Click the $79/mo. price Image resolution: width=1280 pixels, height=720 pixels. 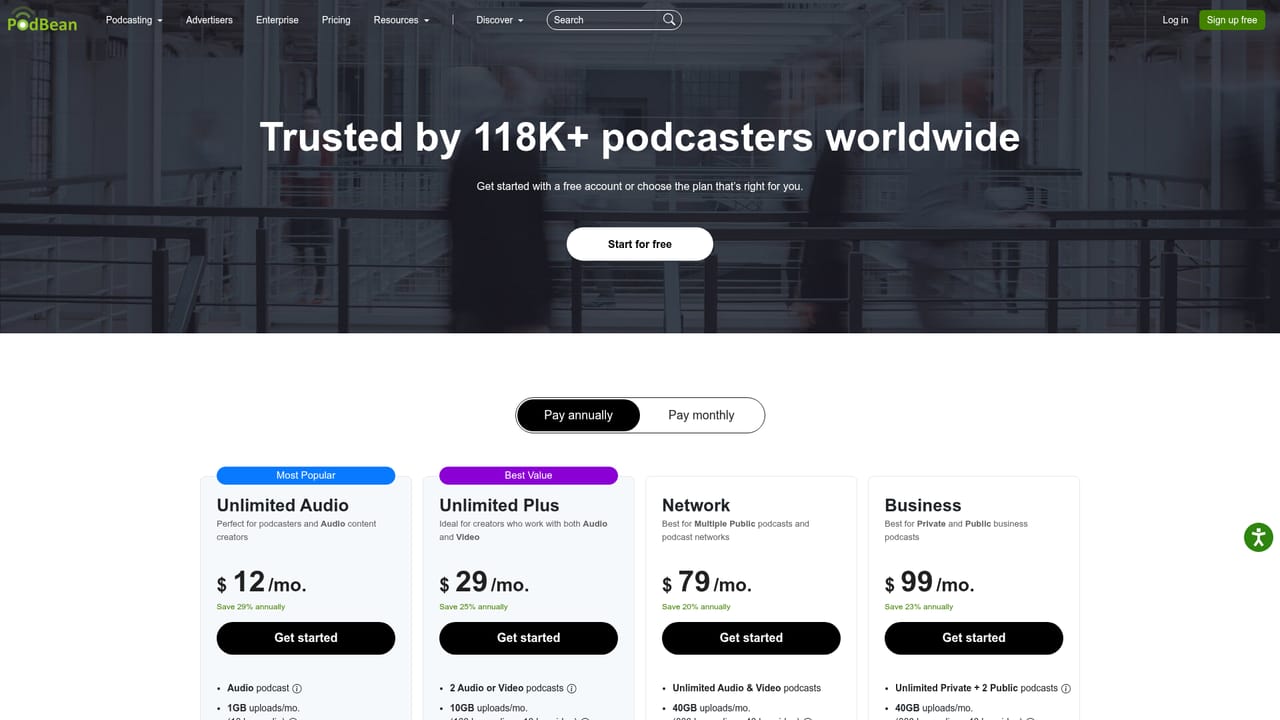(707, 582)
